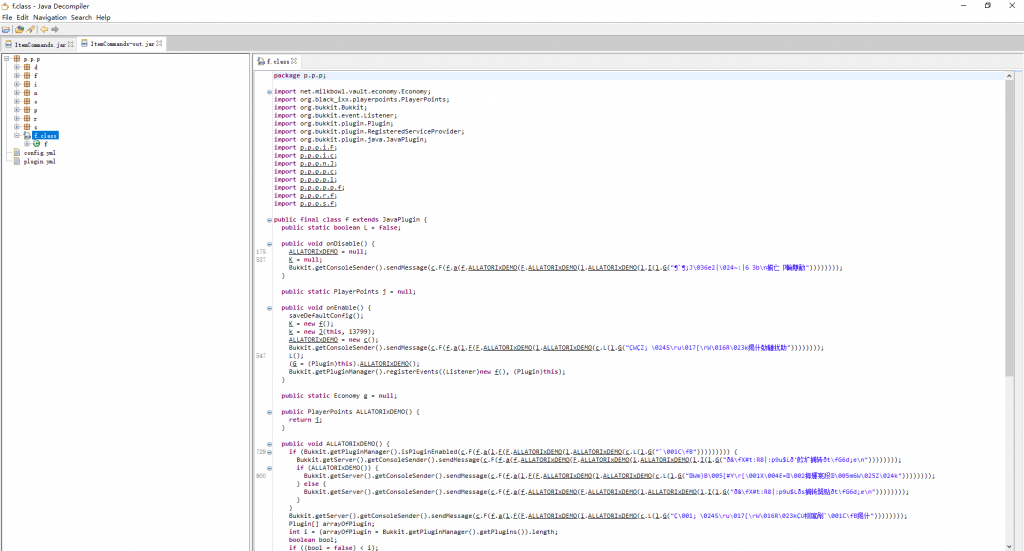Select the f.class editor tab

(x=278, y=61)
